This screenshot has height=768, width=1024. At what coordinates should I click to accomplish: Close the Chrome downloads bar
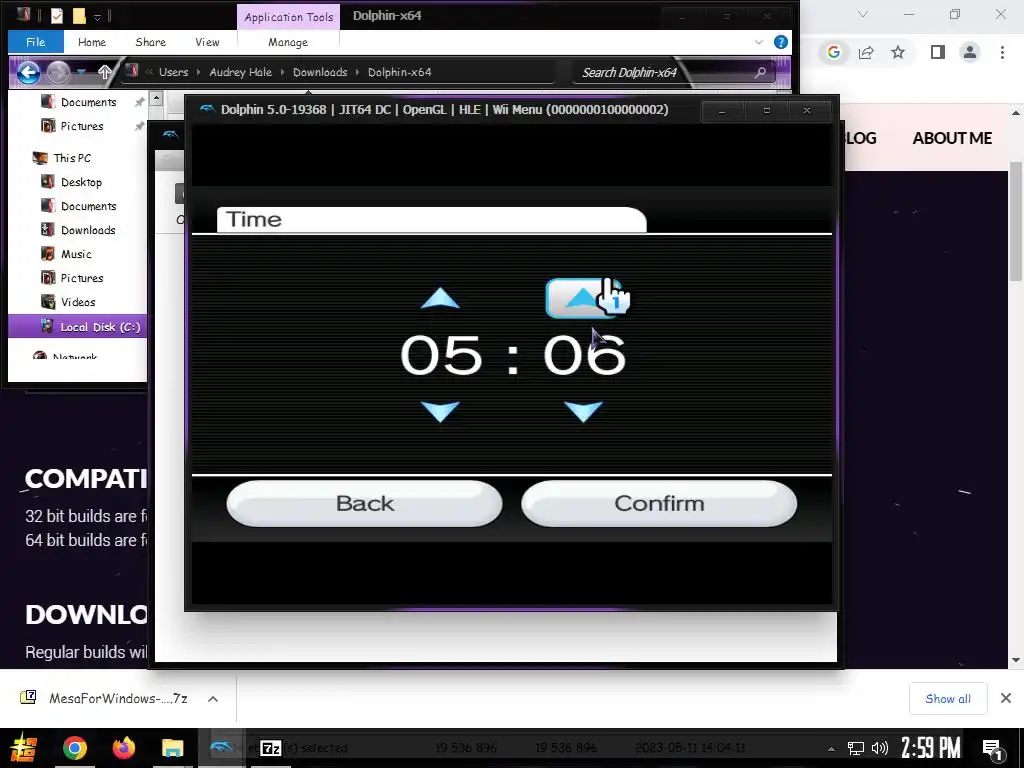pos(1006,699)
